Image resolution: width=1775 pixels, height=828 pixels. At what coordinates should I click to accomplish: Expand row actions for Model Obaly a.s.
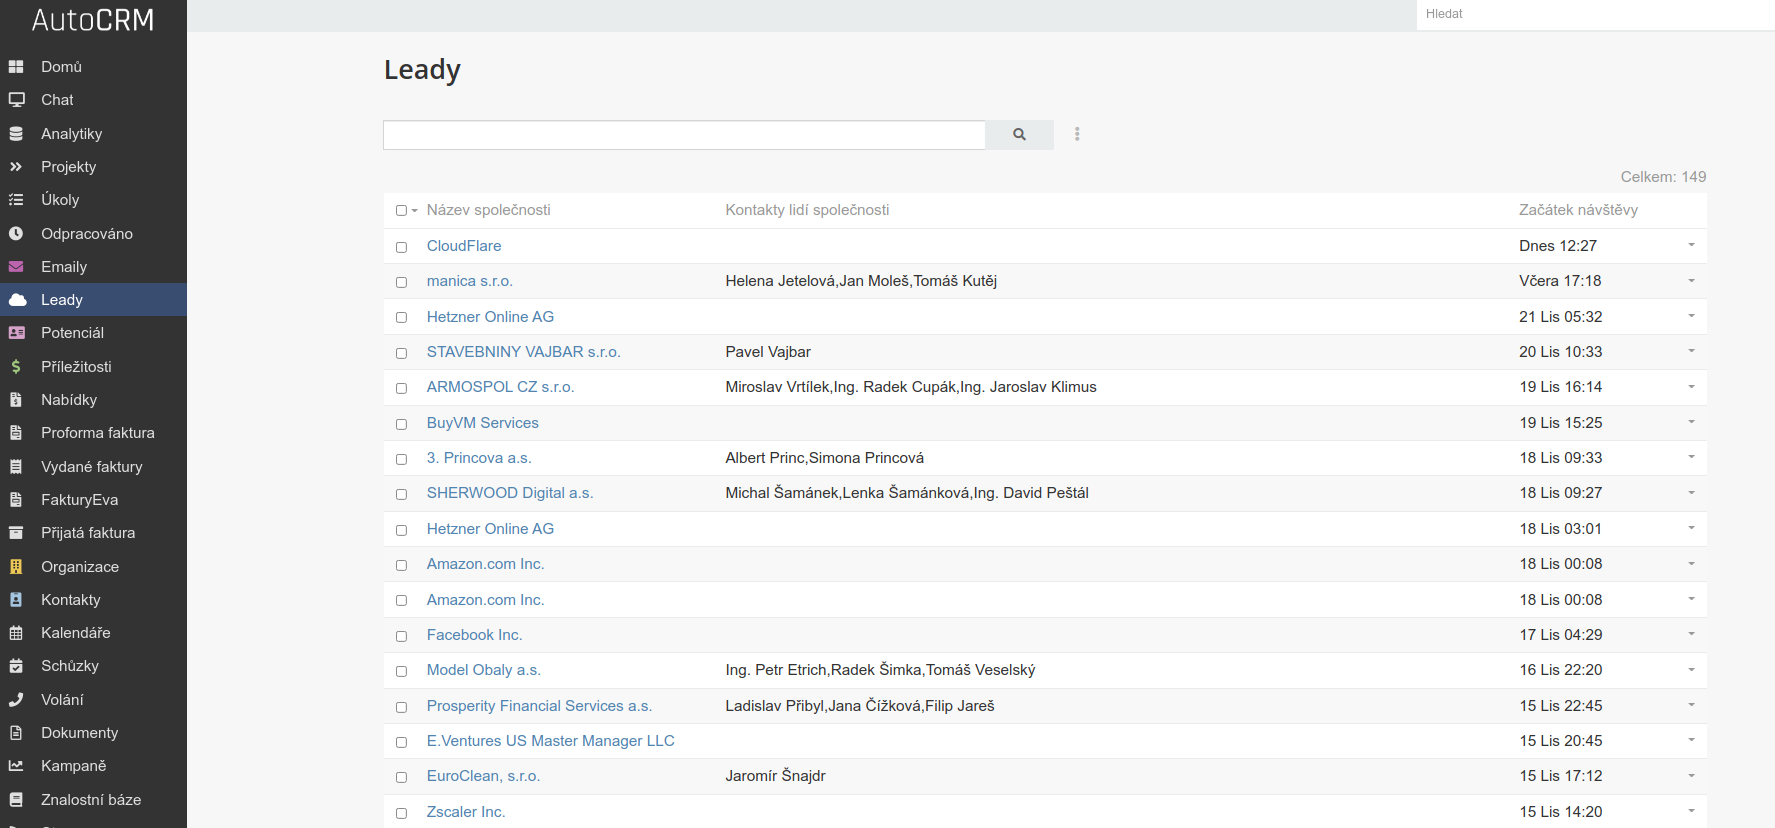pyautogui.click(x=1691, y=670)
